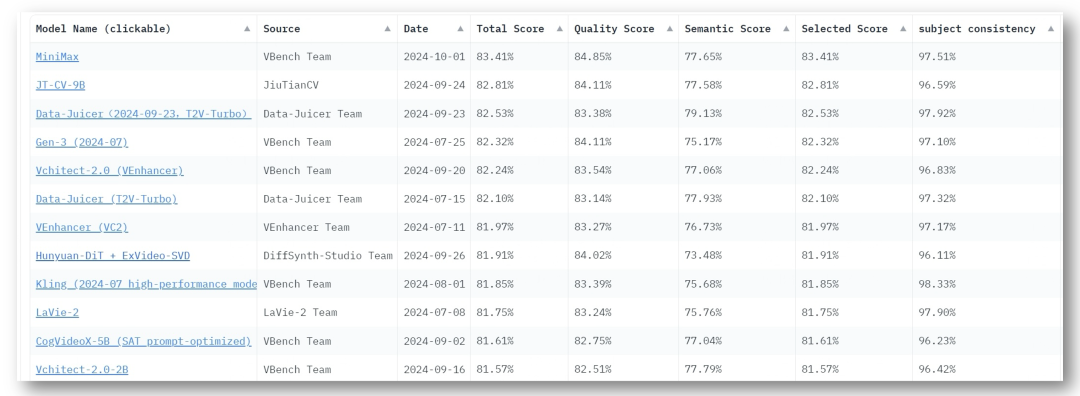Select subject consistency 97.92% cell

986,114
